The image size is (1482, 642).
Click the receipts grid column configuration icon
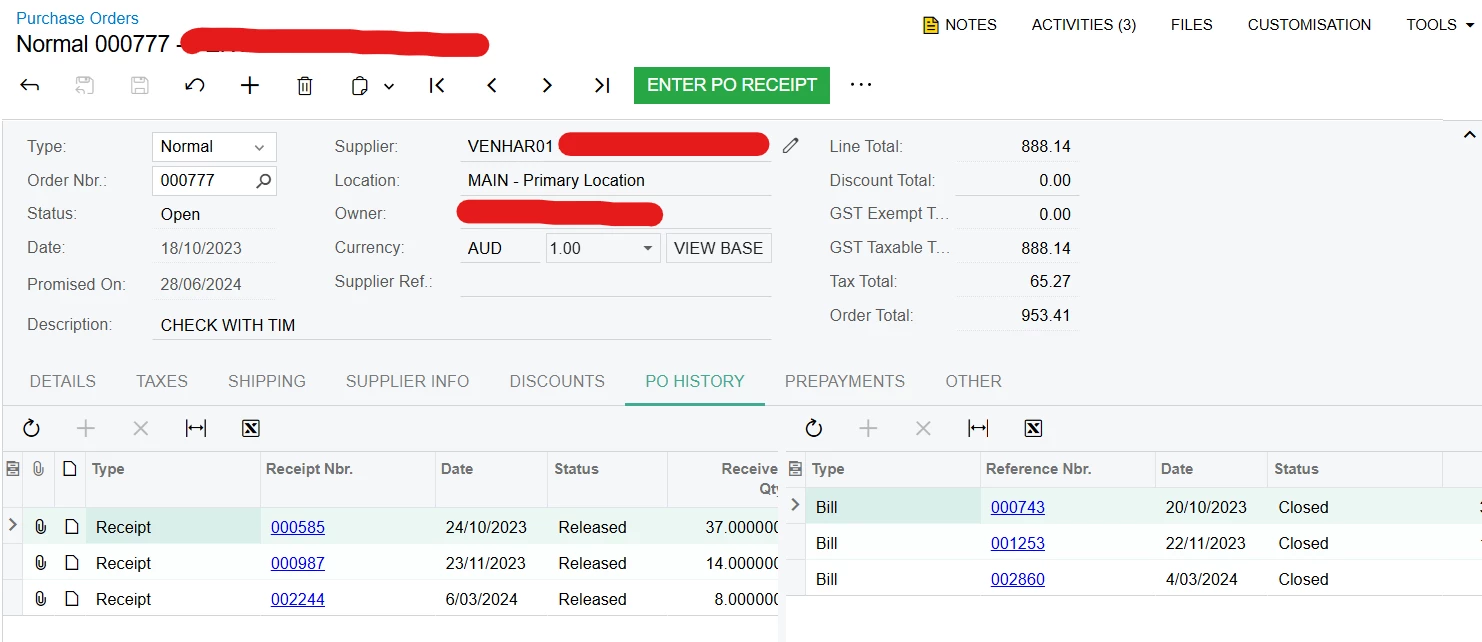pos(12,469)
